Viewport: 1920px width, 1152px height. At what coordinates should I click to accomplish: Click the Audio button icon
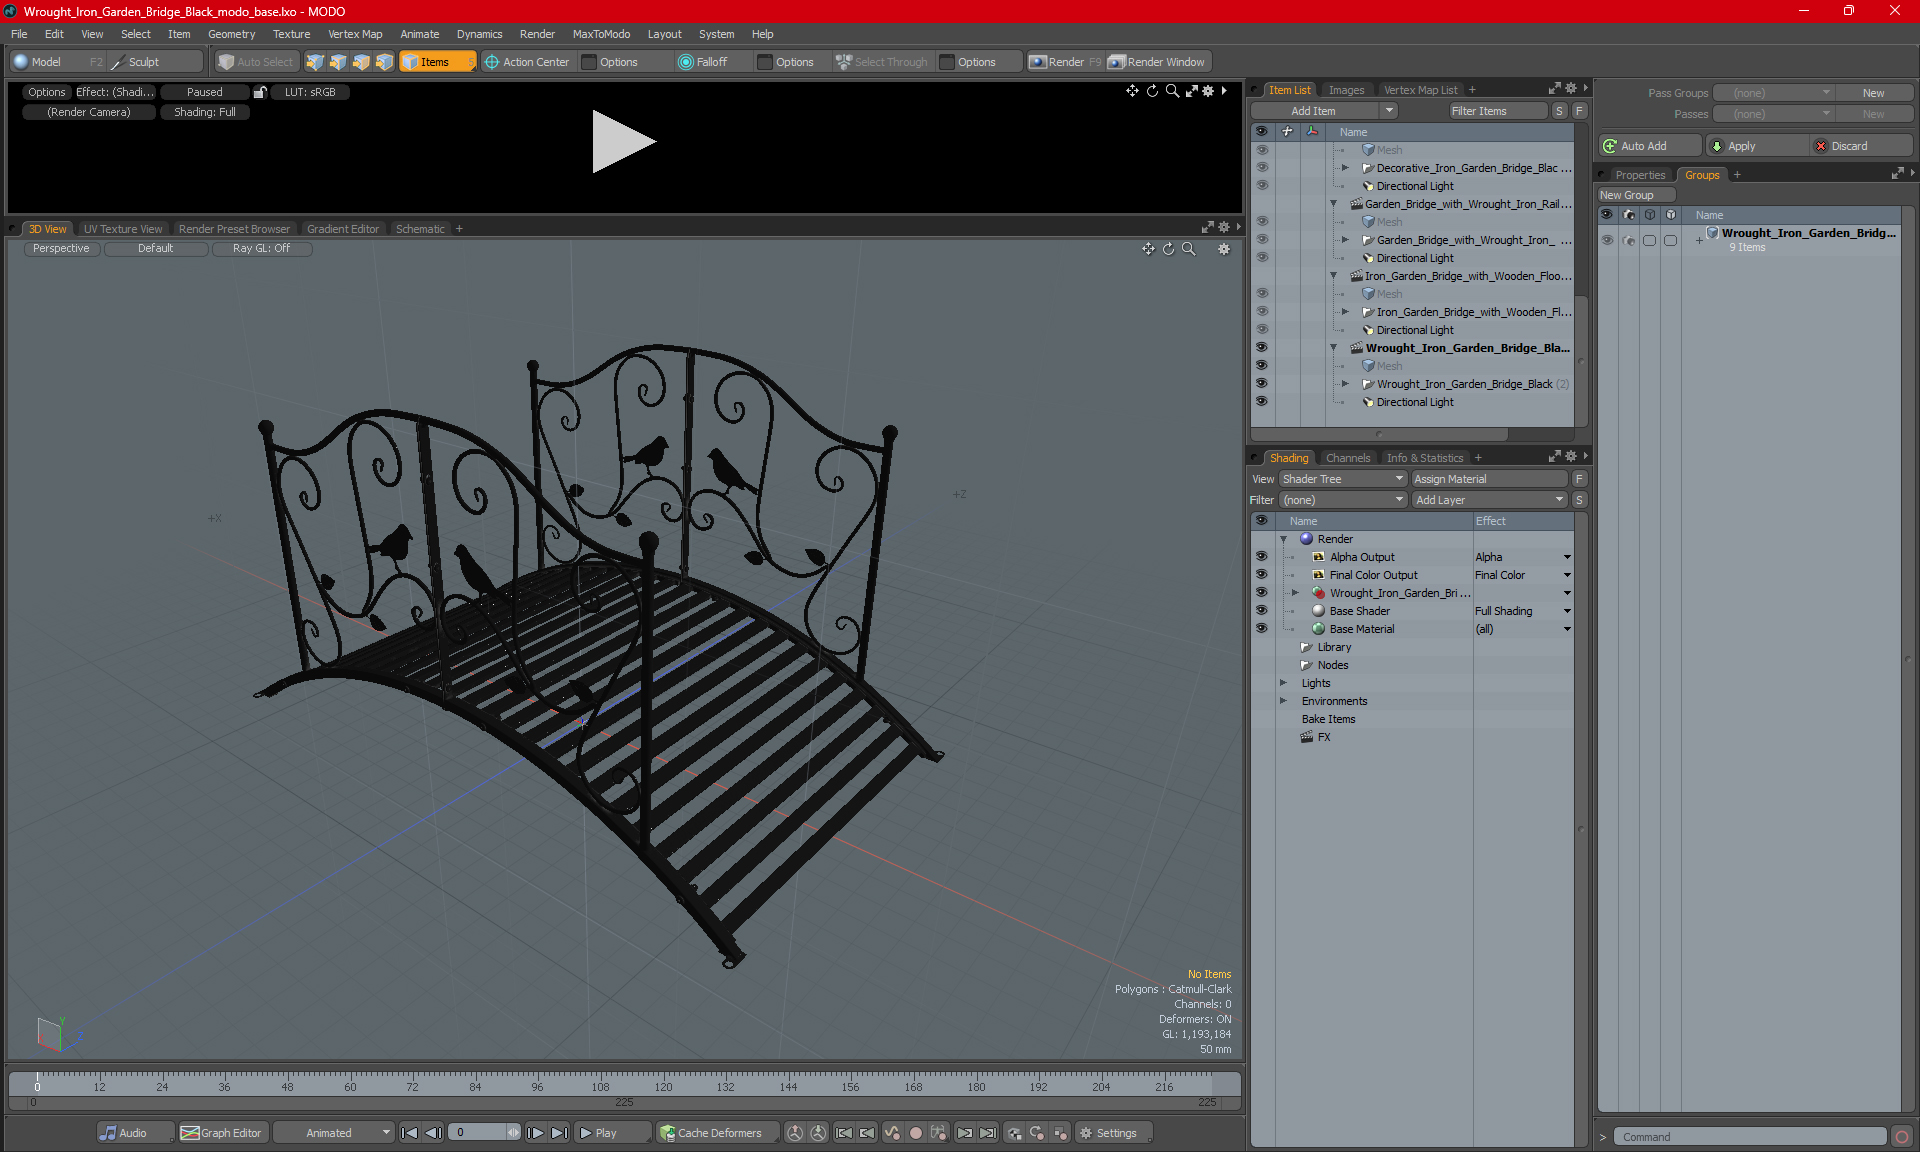pyautogui.click(x=108, y=1133)
